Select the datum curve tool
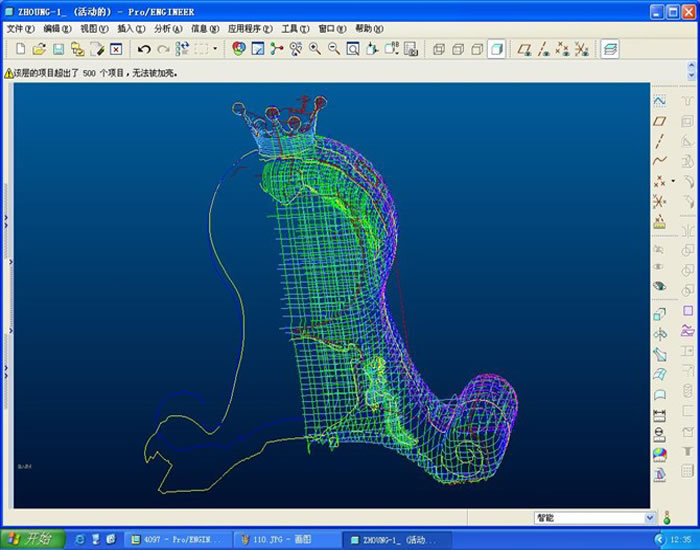 [659, 160]
